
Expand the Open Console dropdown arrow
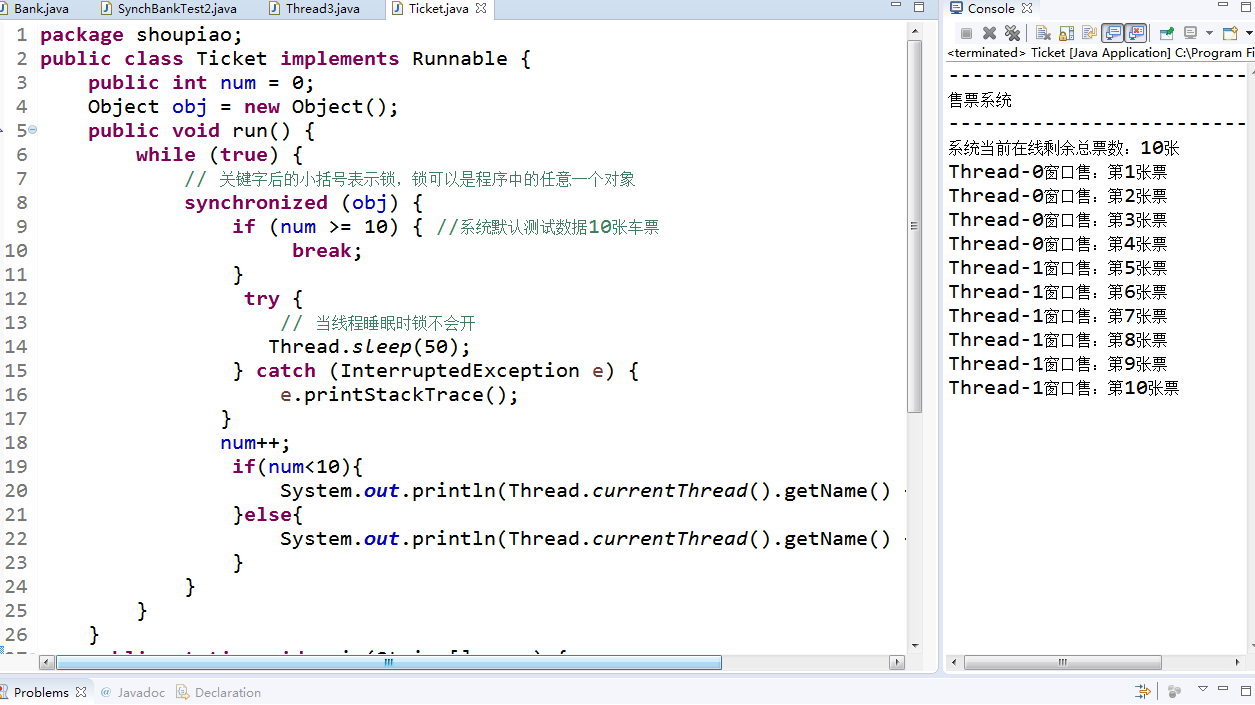(1250, 33)
